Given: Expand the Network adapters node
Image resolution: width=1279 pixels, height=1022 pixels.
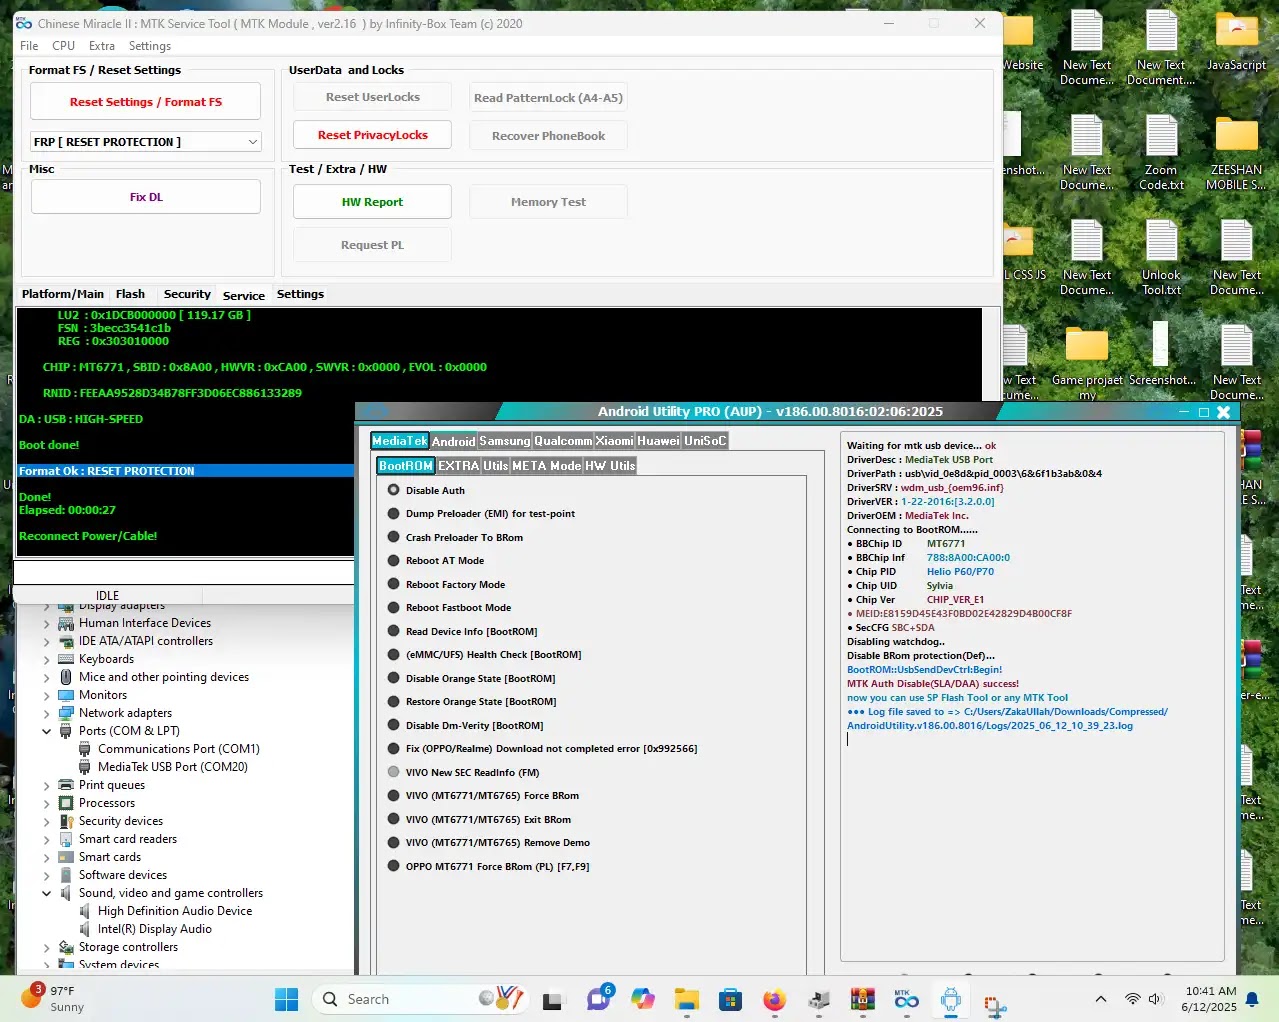Looking at the screenshot, I should tap(46, 713).
